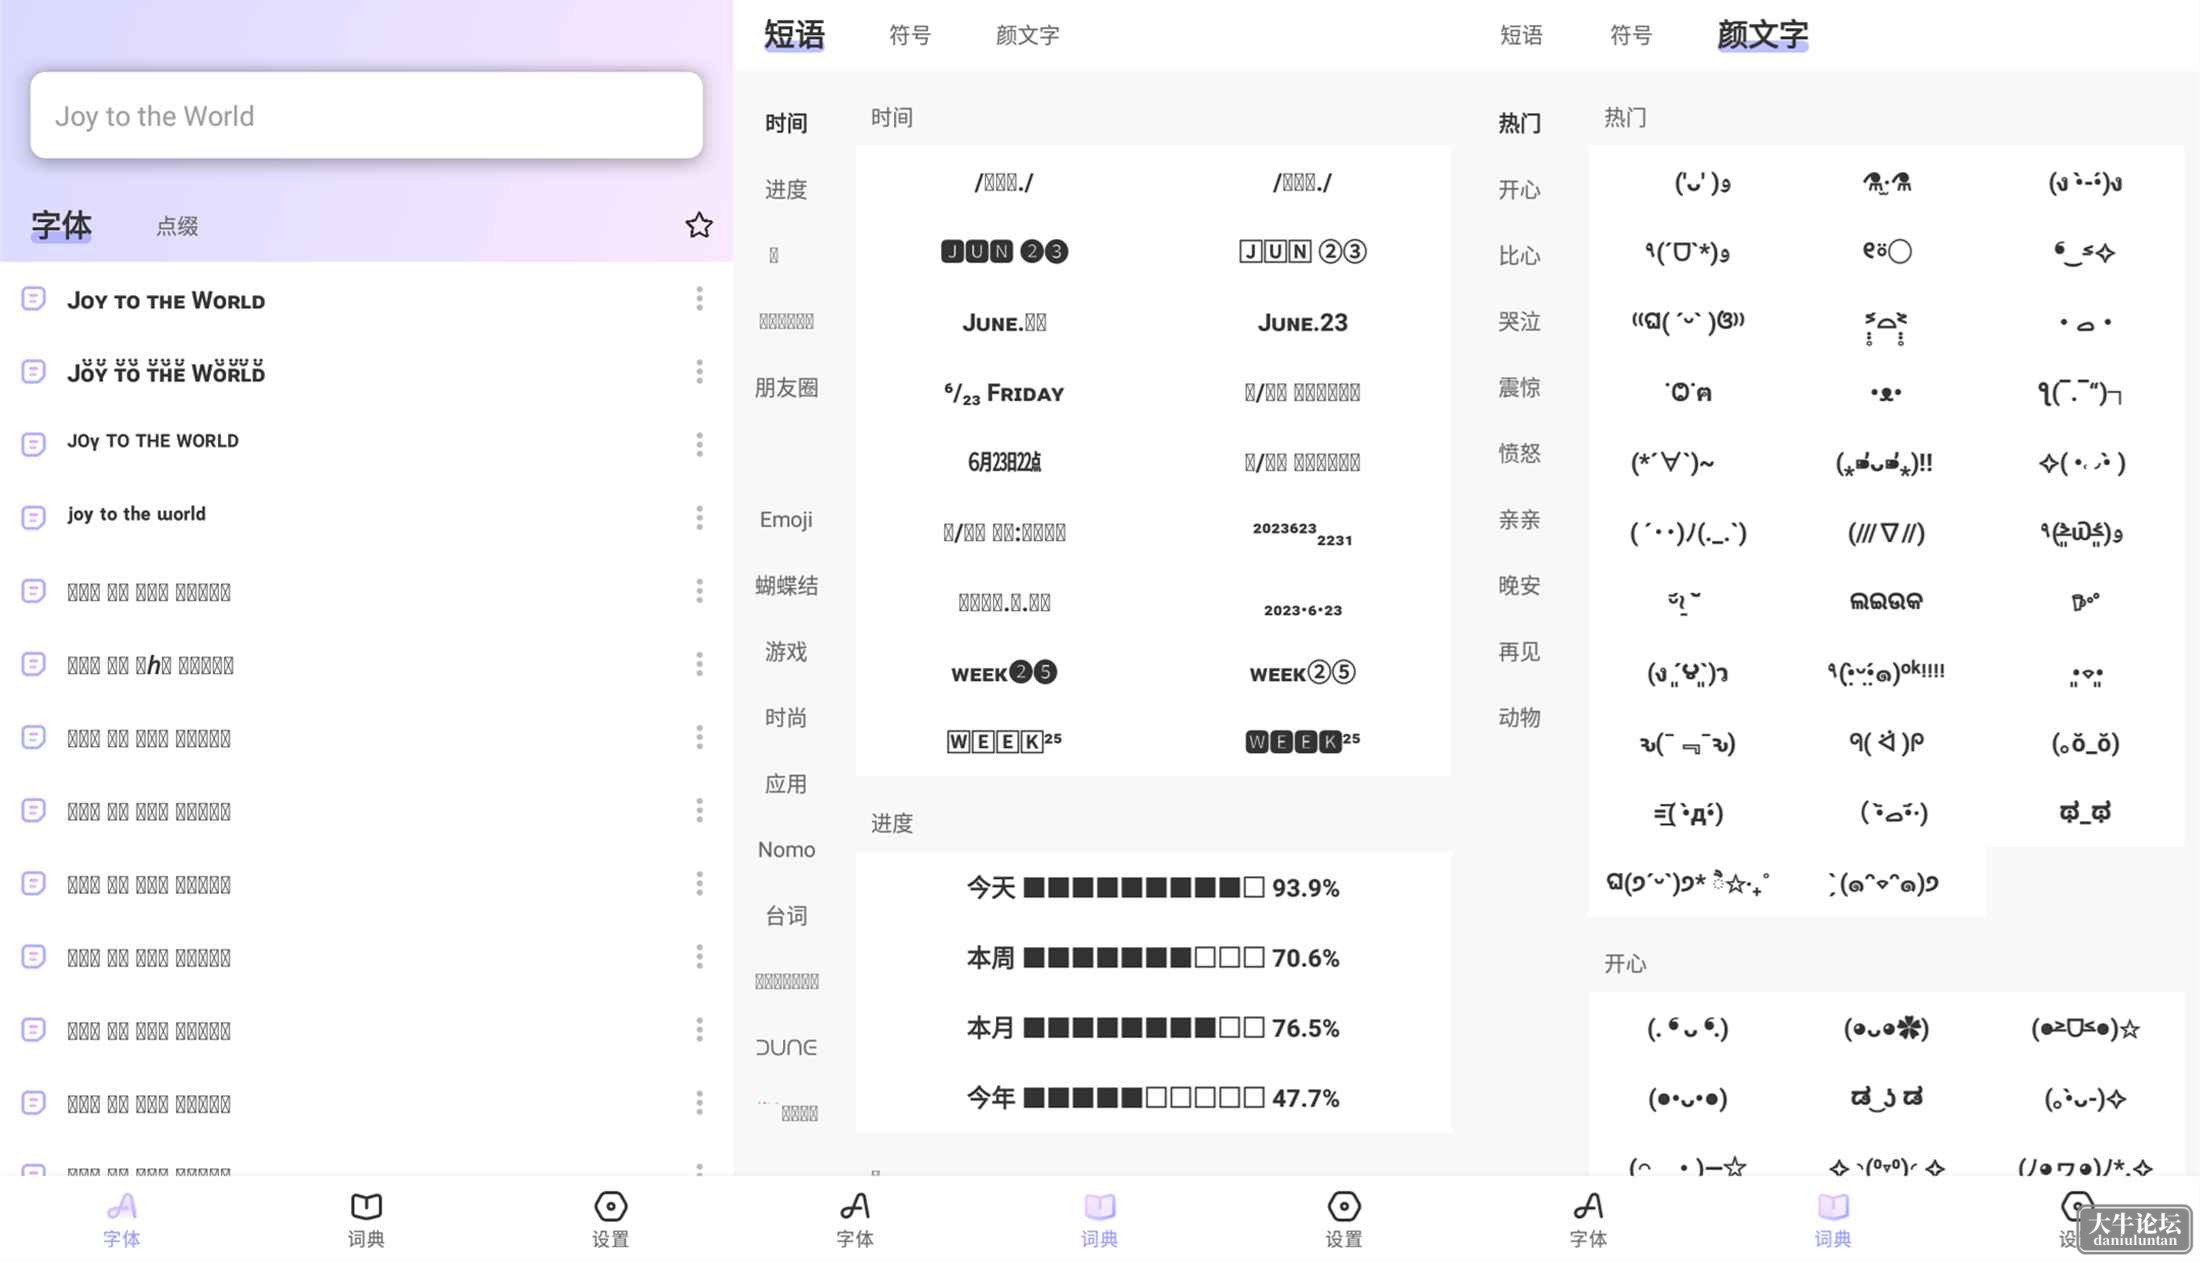Screen dimensions: 2200x1261
Task: Click in the 'Joy to the World' input field
Action: (x=366, y=115)
